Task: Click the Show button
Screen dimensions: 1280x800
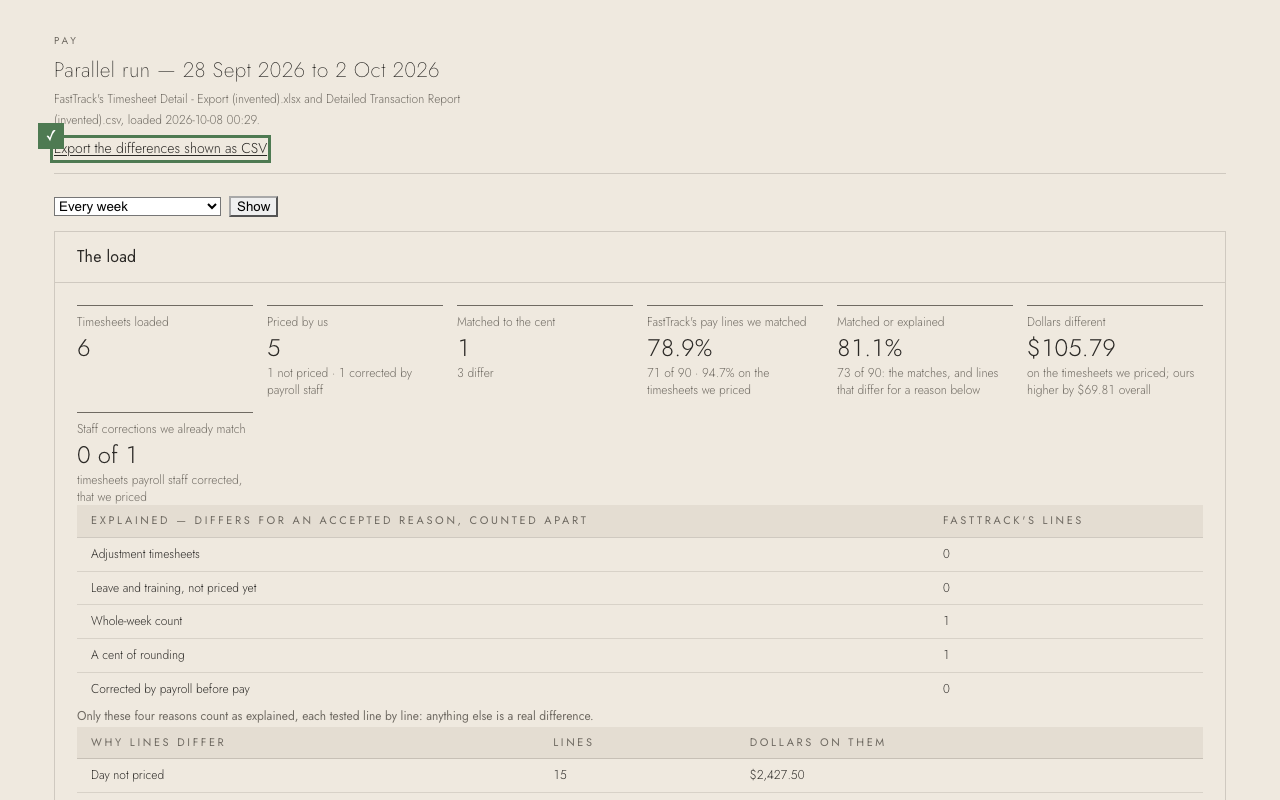Action: 253,207
